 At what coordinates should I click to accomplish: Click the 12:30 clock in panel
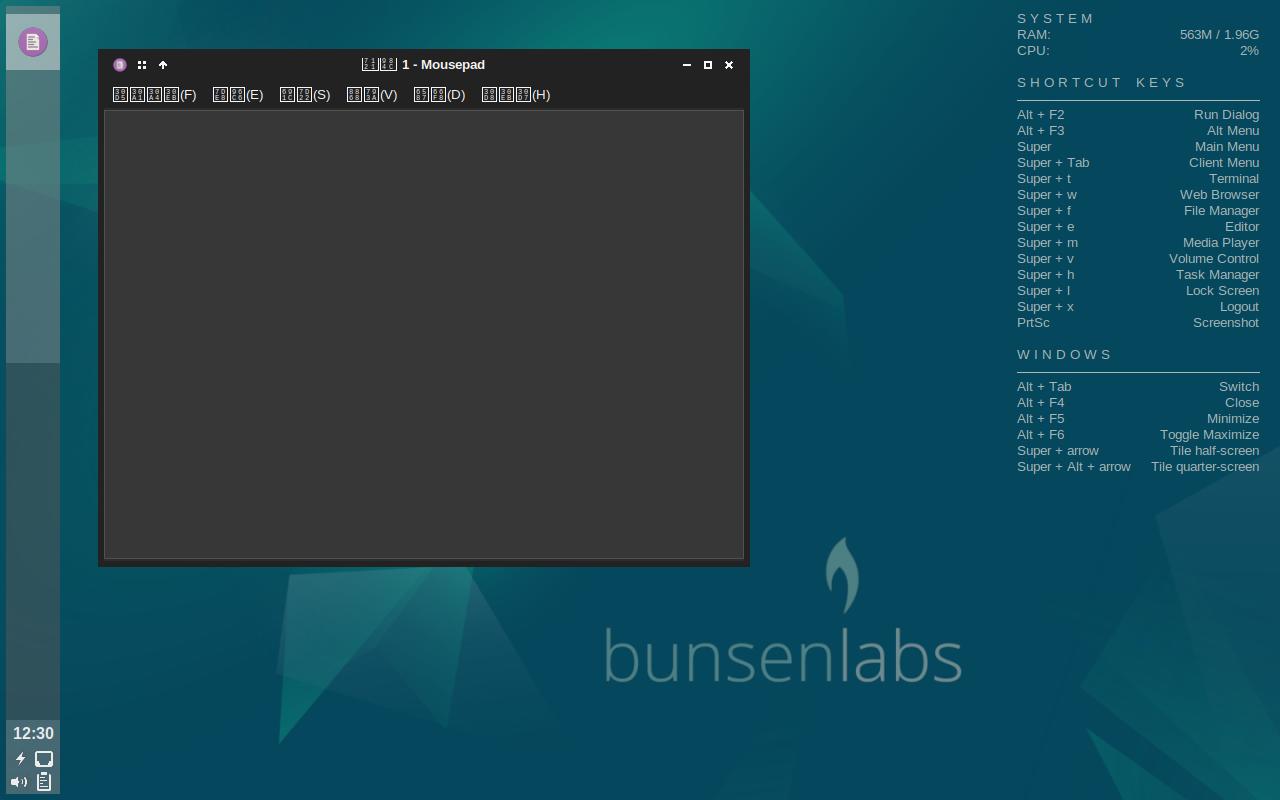point(33,734)
